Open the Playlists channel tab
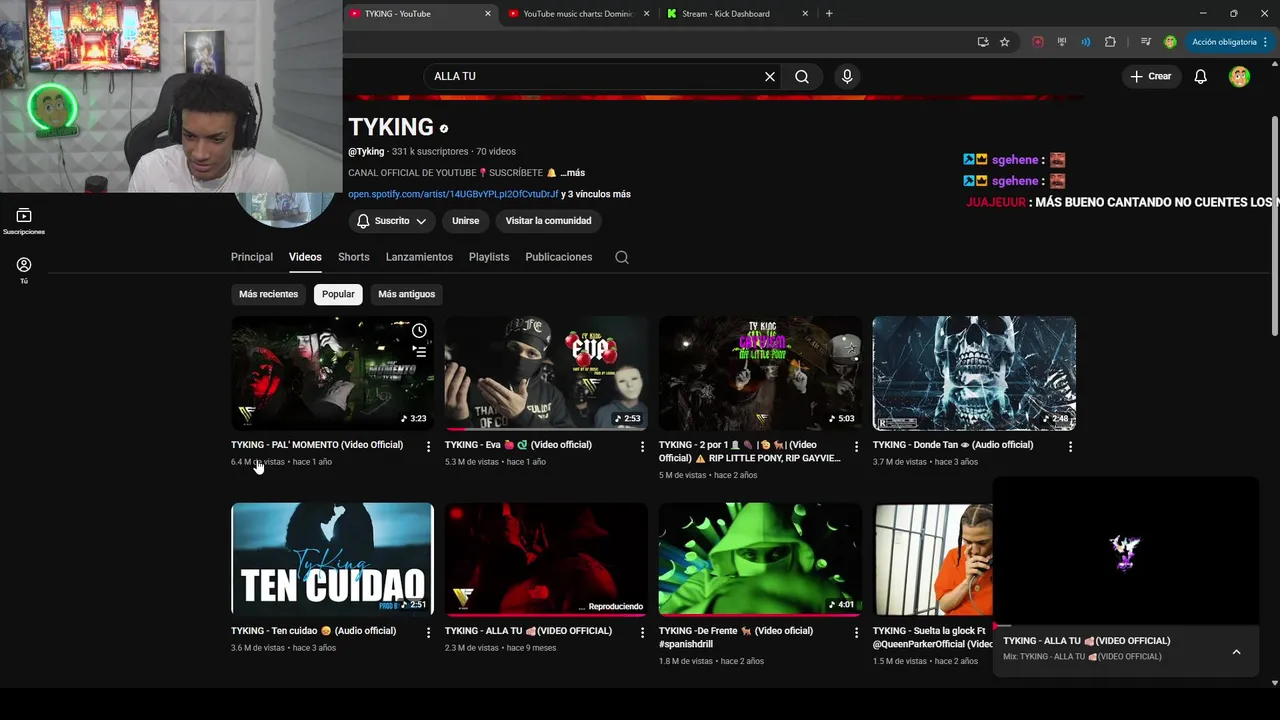The height and width of the screenshot is (720, 1280). pos(489,257)
